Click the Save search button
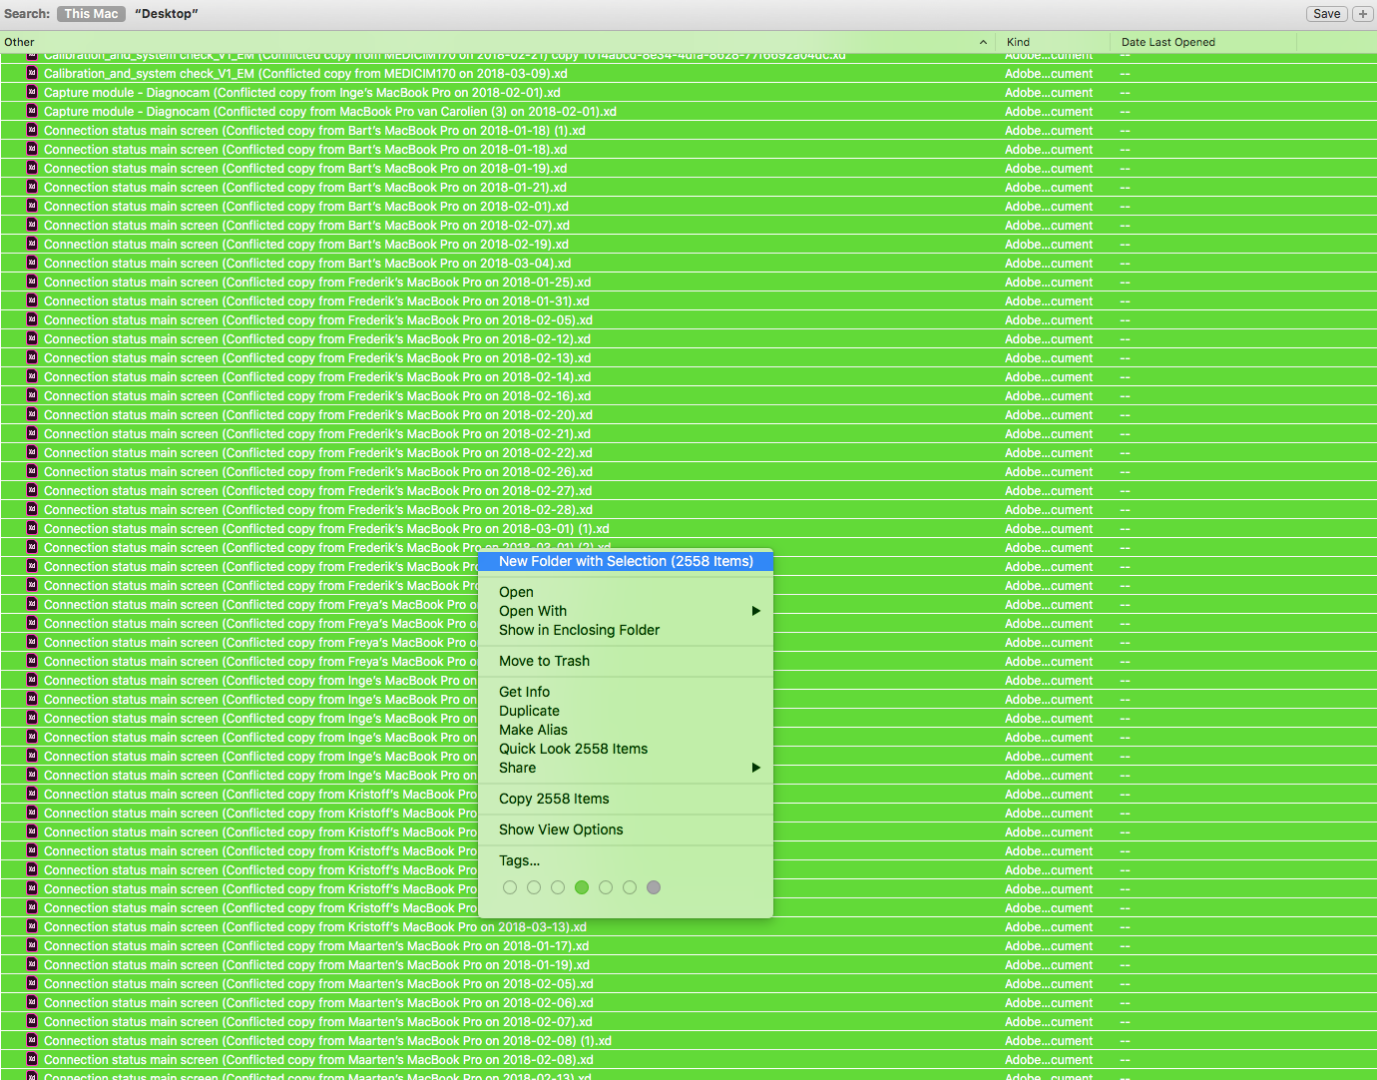Image resolution: width=1377 pixels, height=1080 pixels. click(1327, 14)
